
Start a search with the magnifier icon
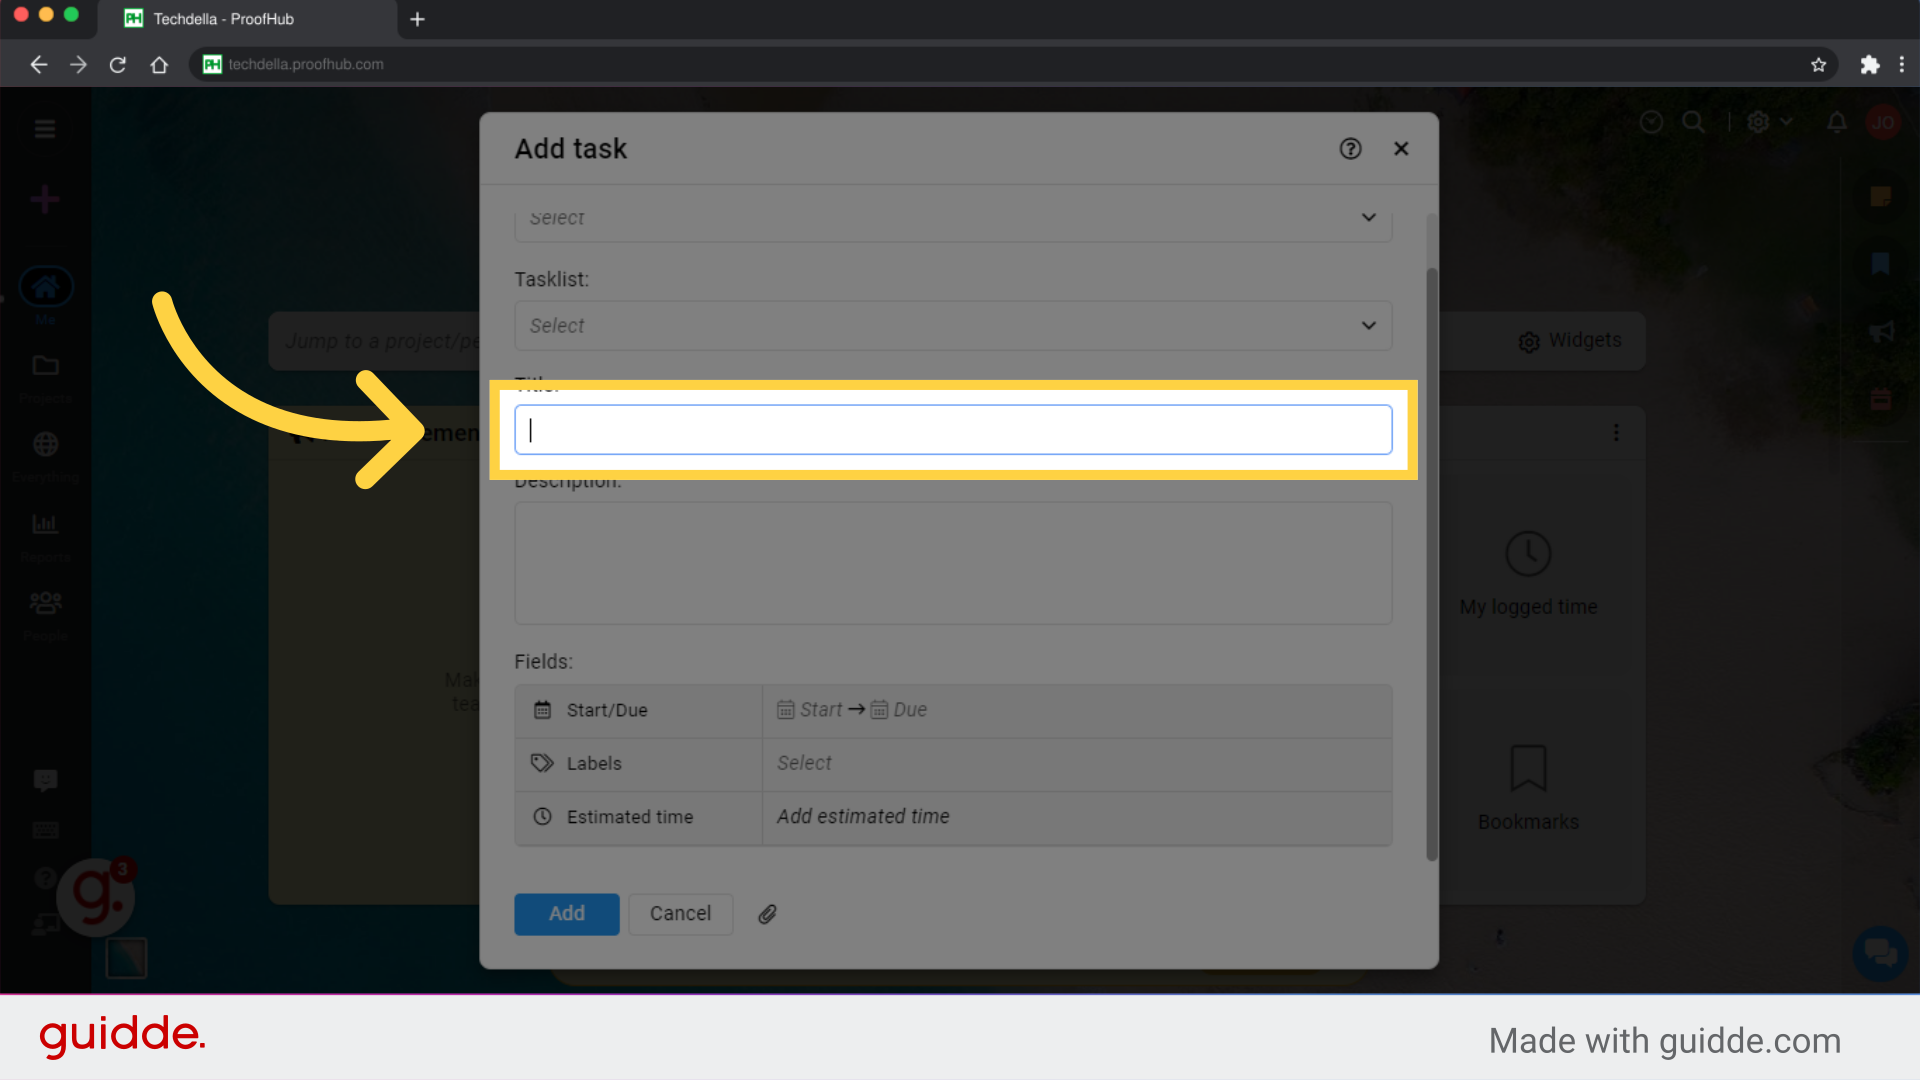click(1694, 121)
